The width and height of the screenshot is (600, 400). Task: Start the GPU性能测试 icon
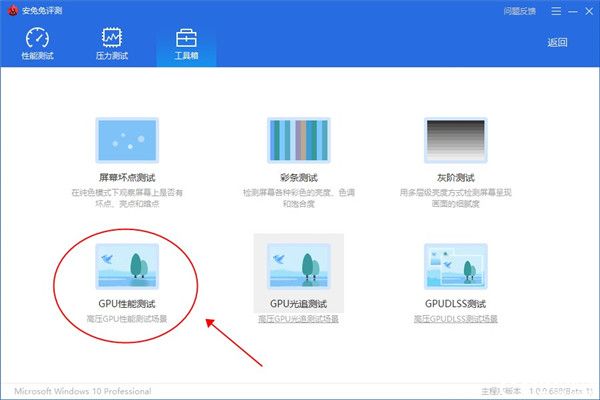(x=127, y=266)
